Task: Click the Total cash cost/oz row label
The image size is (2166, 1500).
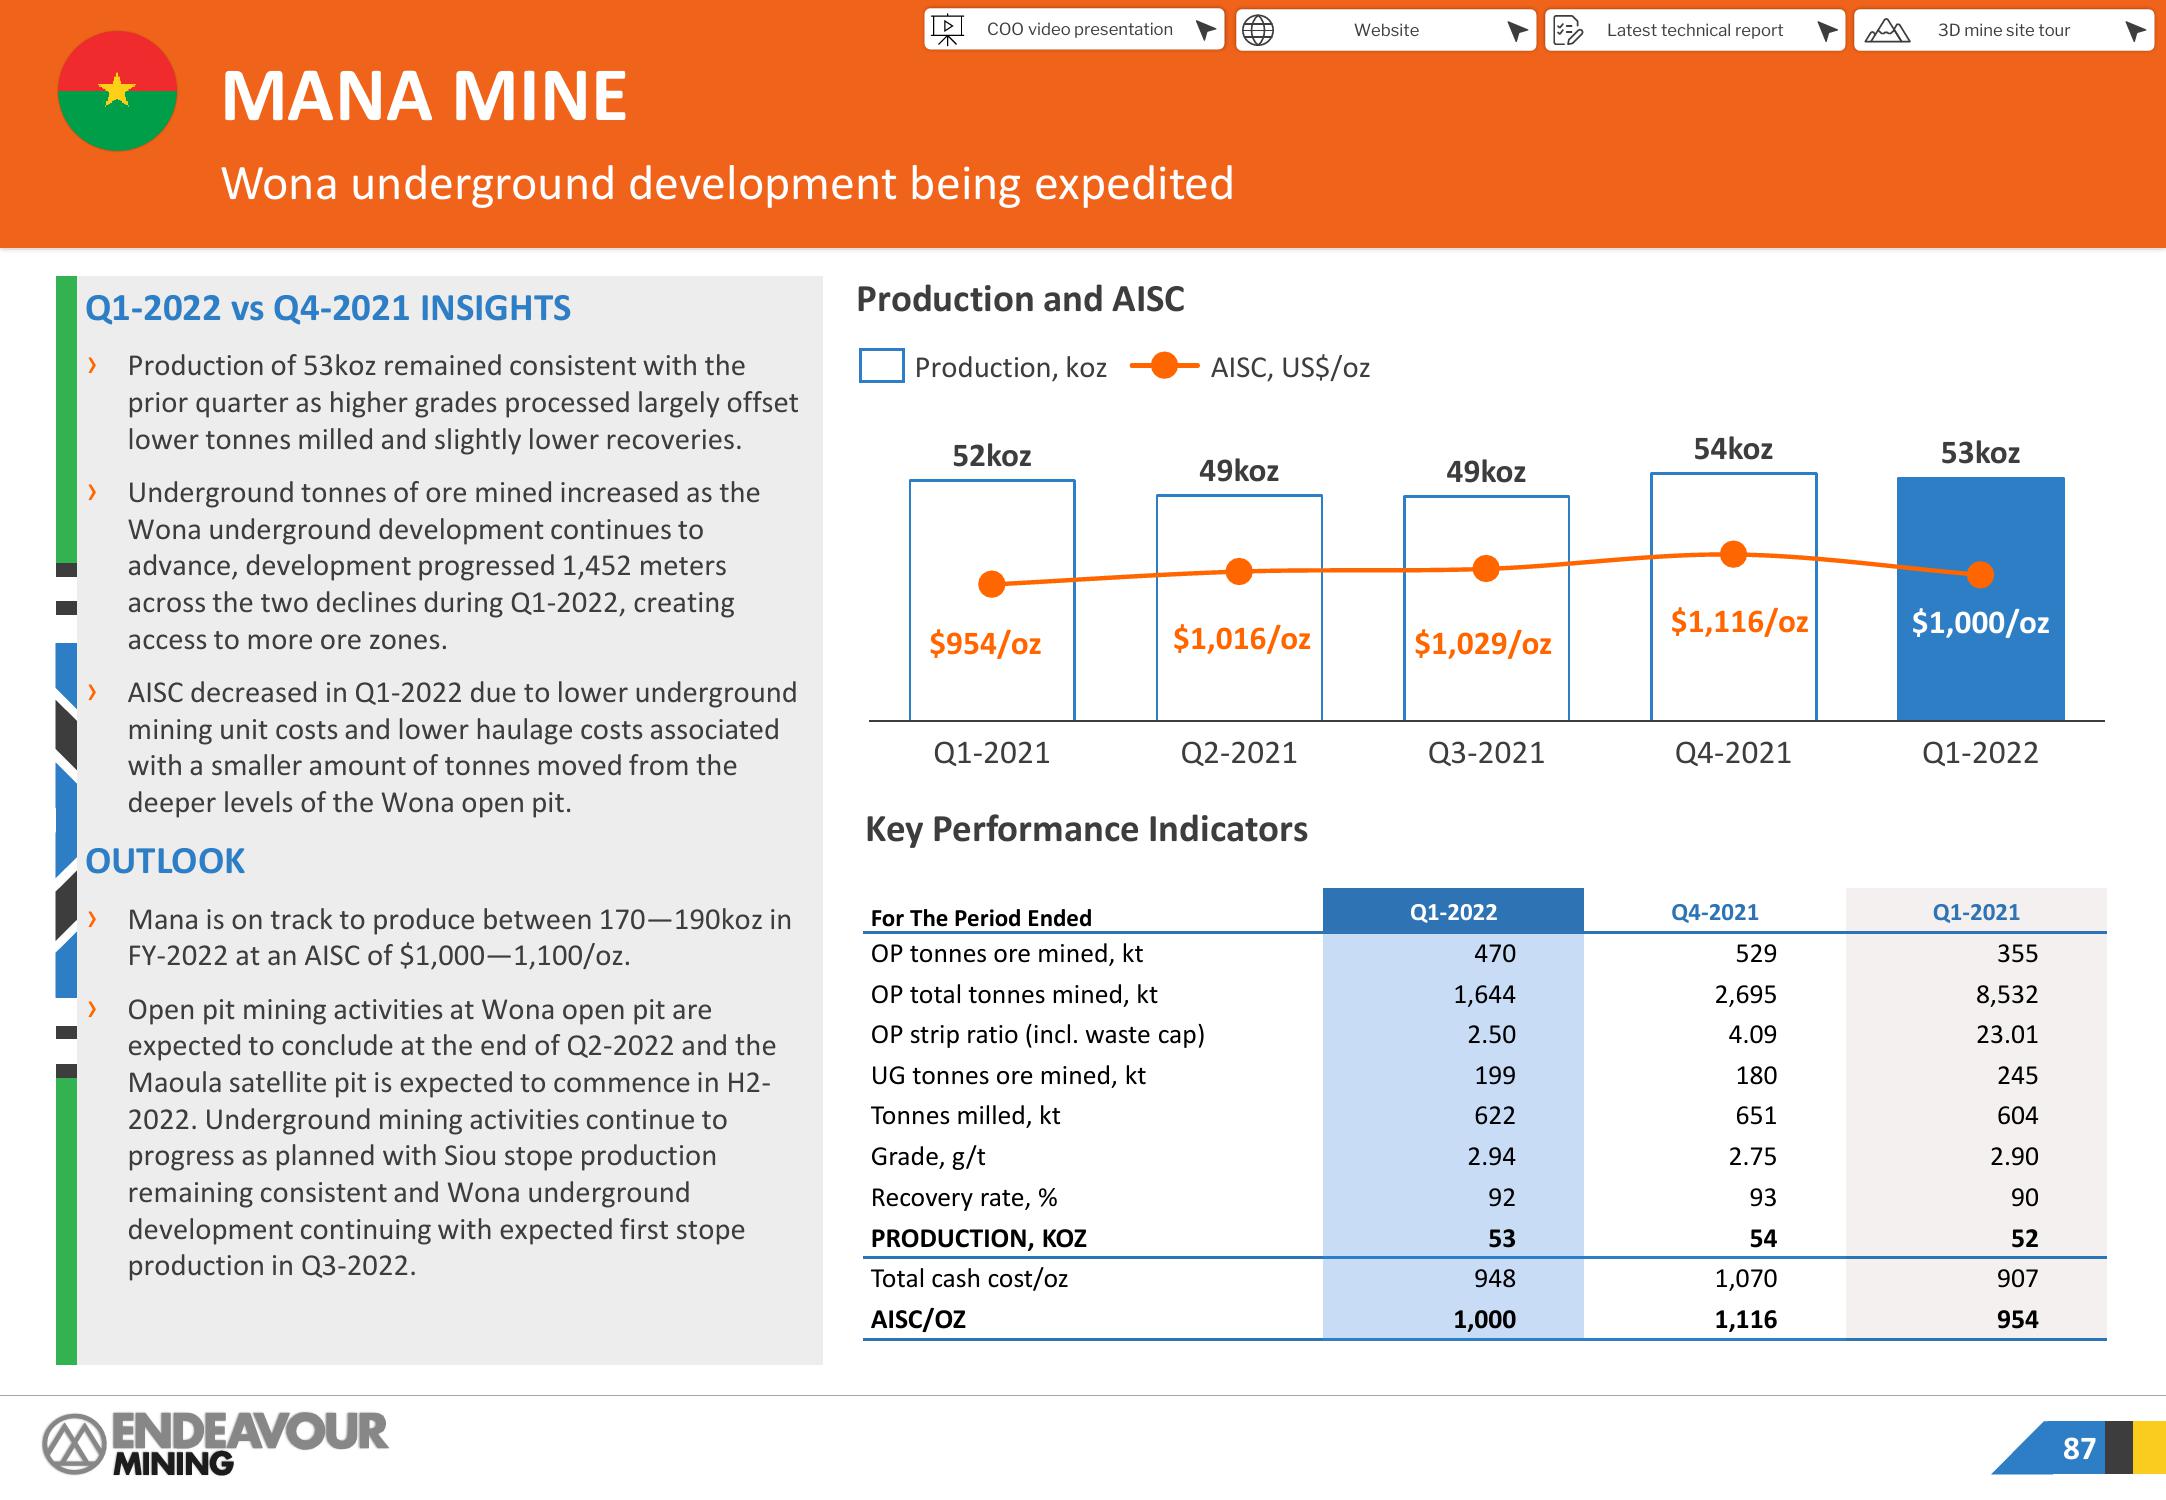Action: [x=969, y=1279]
